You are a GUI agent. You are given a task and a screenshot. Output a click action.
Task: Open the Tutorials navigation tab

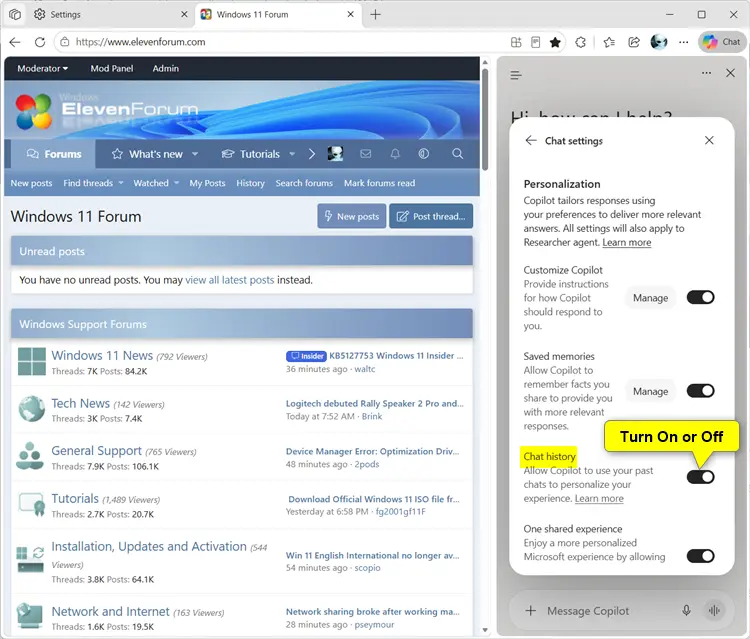[251, 154]
